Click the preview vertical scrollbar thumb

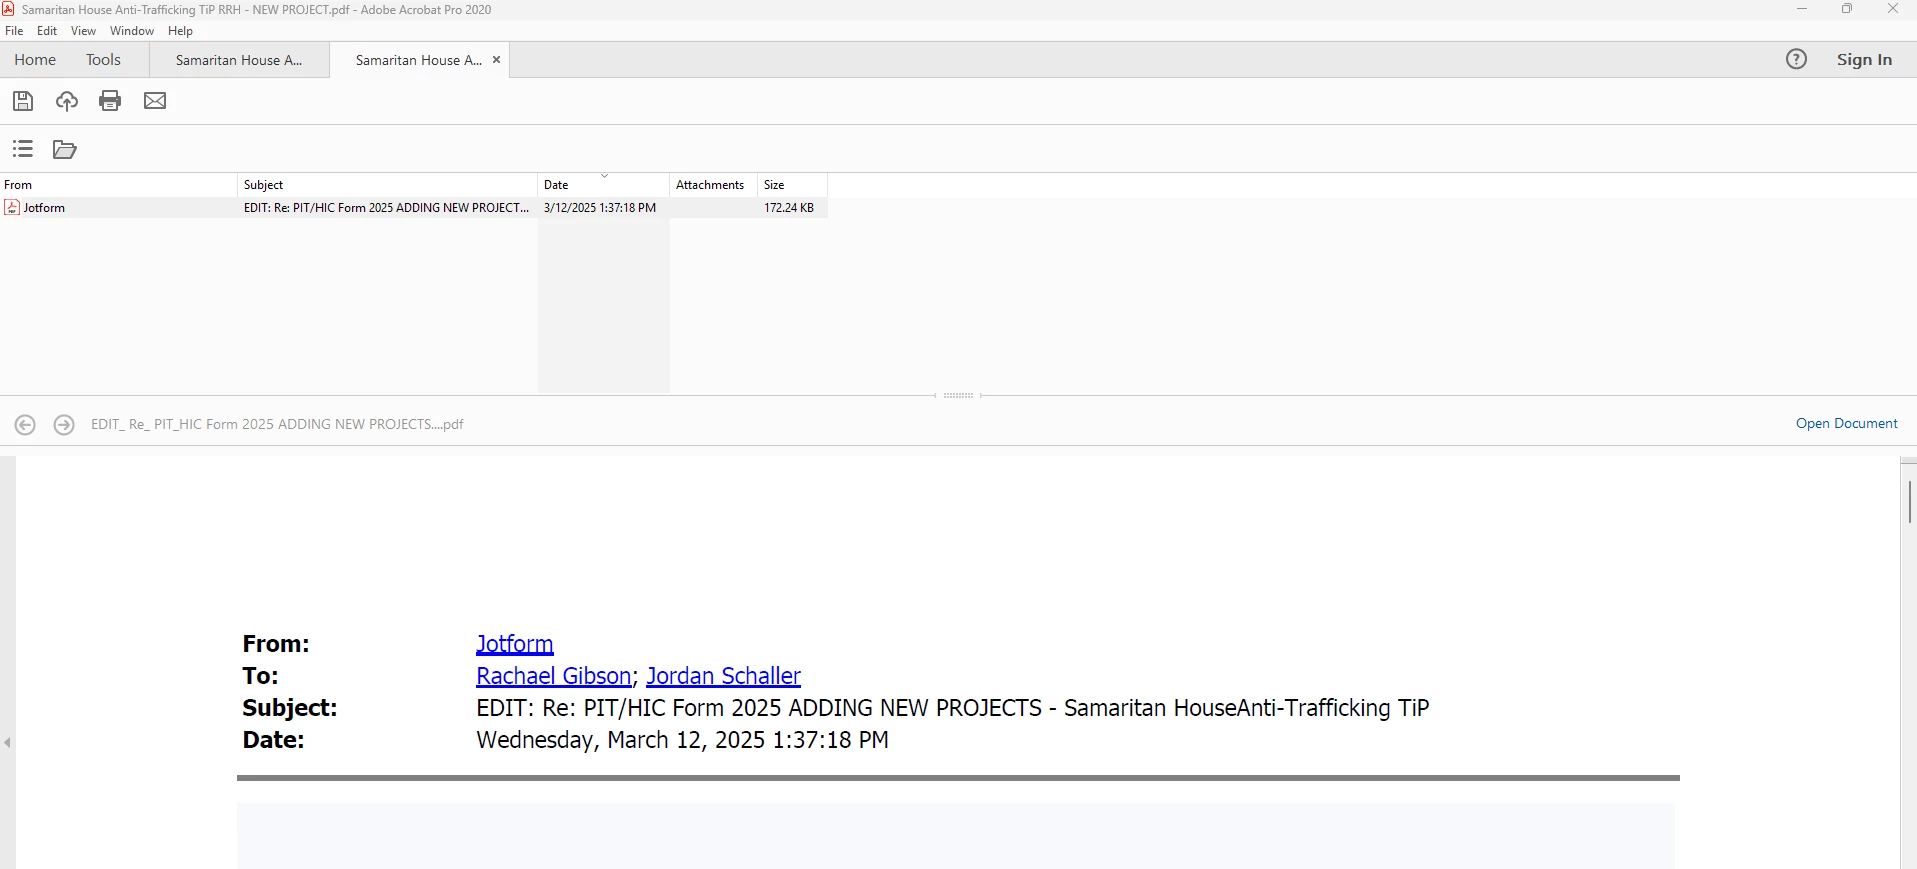click(x=1909, y=501)
